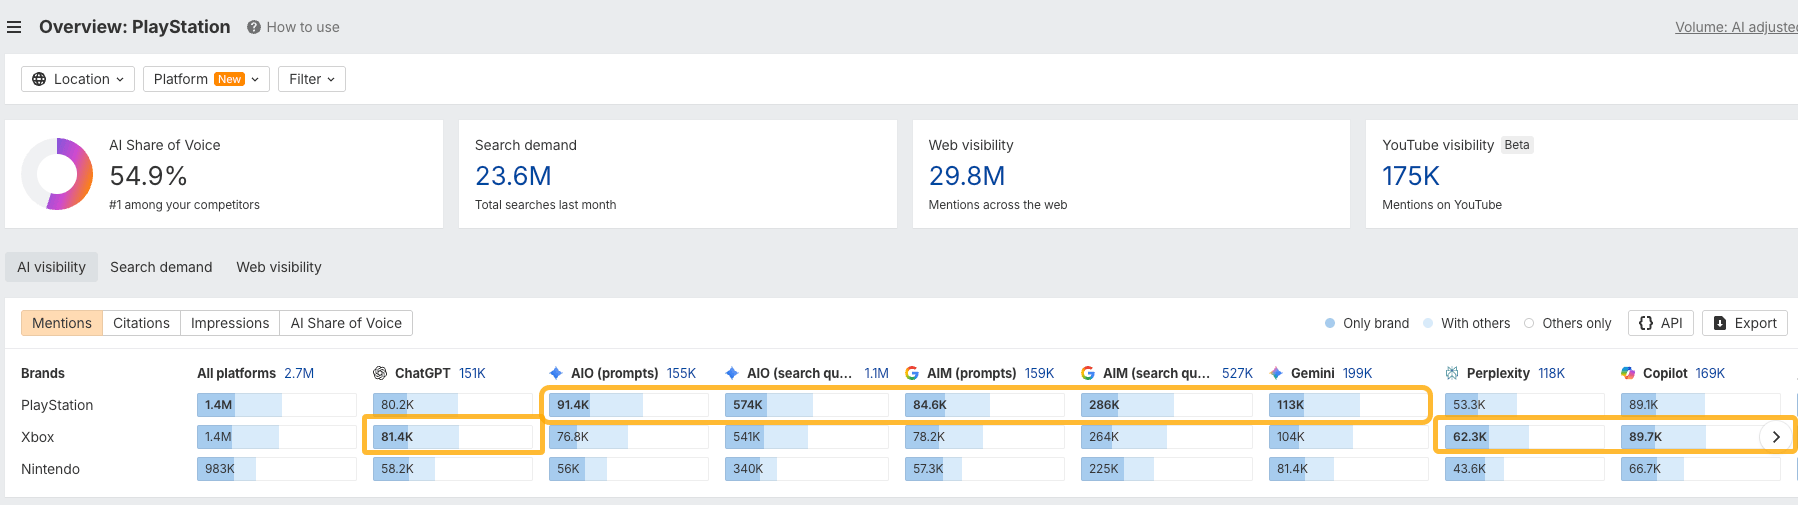Open the Platform dropdown

point(206,79)
